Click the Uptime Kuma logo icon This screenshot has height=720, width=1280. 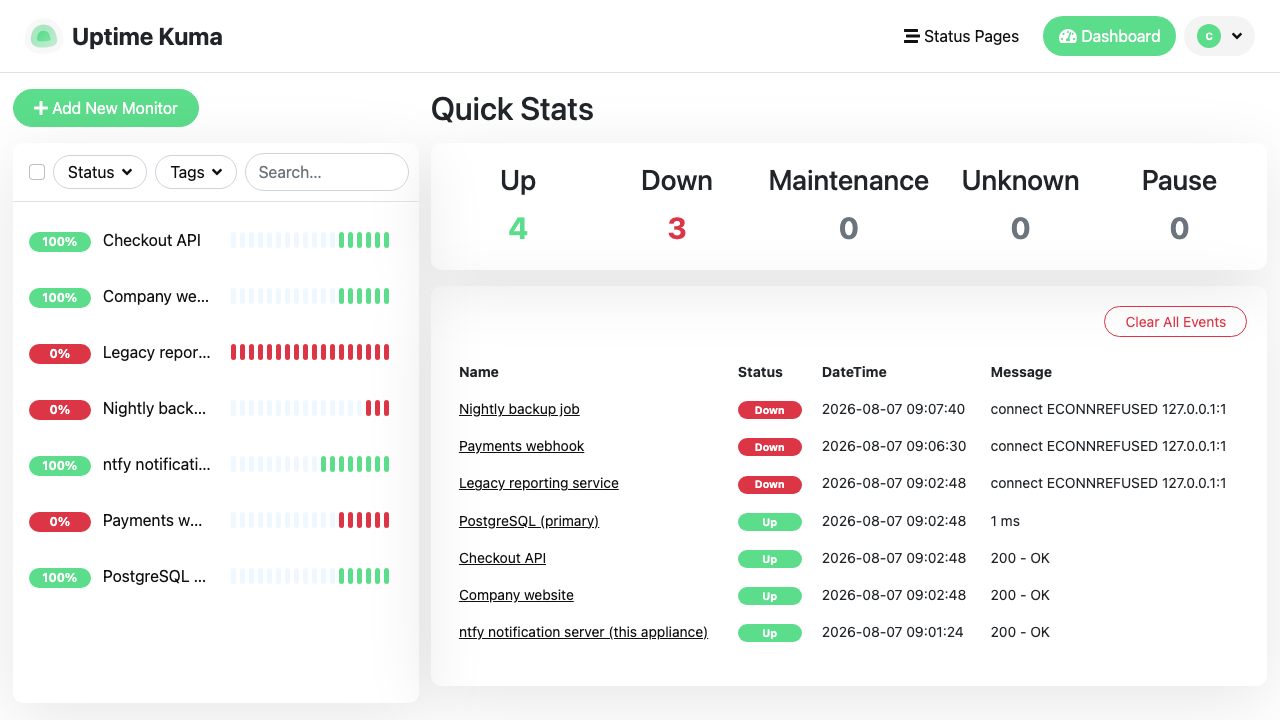[x=43, y=37]
